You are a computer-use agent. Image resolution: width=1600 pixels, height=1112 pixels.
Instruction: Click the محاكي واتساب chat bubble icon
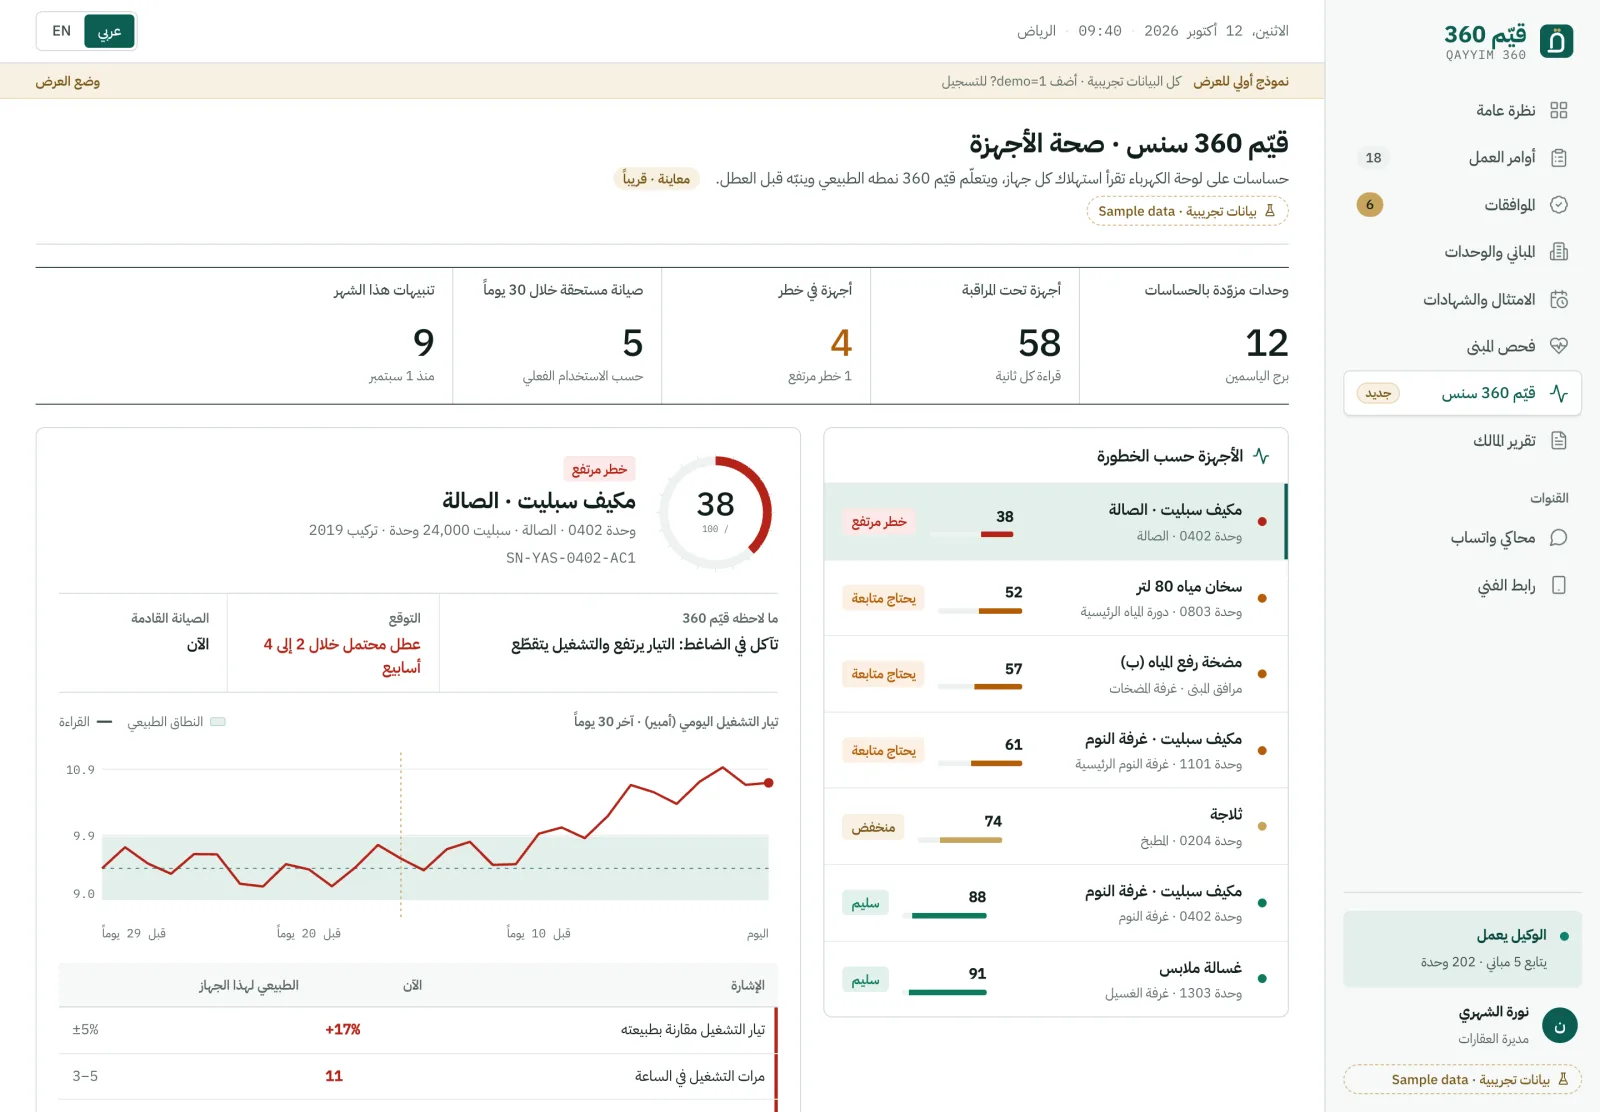tap(1558, 538)
